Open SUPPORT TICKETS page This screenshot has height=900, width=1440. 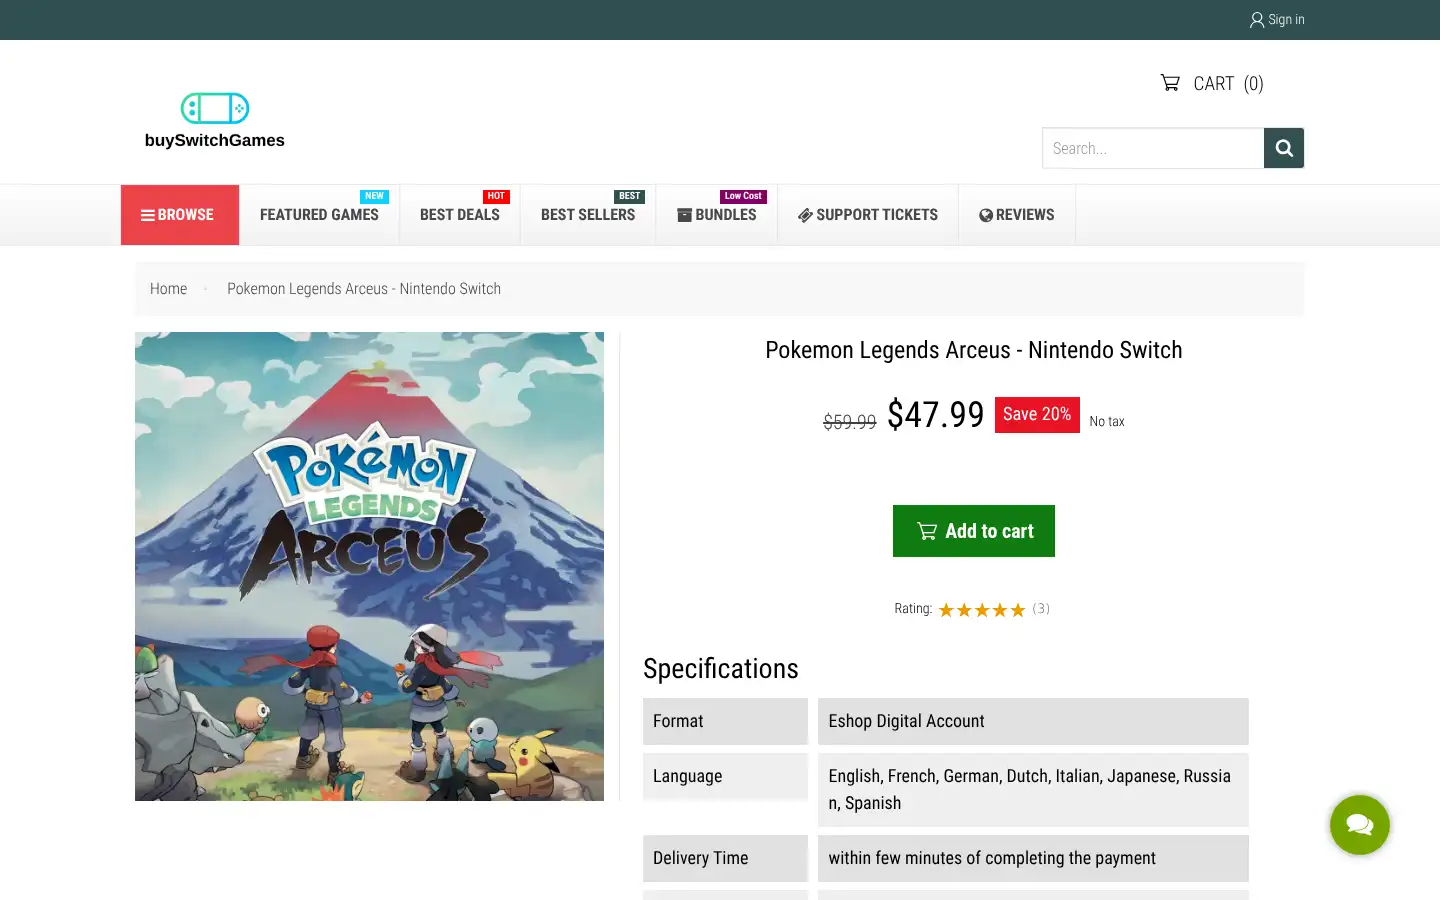point(868,215)
